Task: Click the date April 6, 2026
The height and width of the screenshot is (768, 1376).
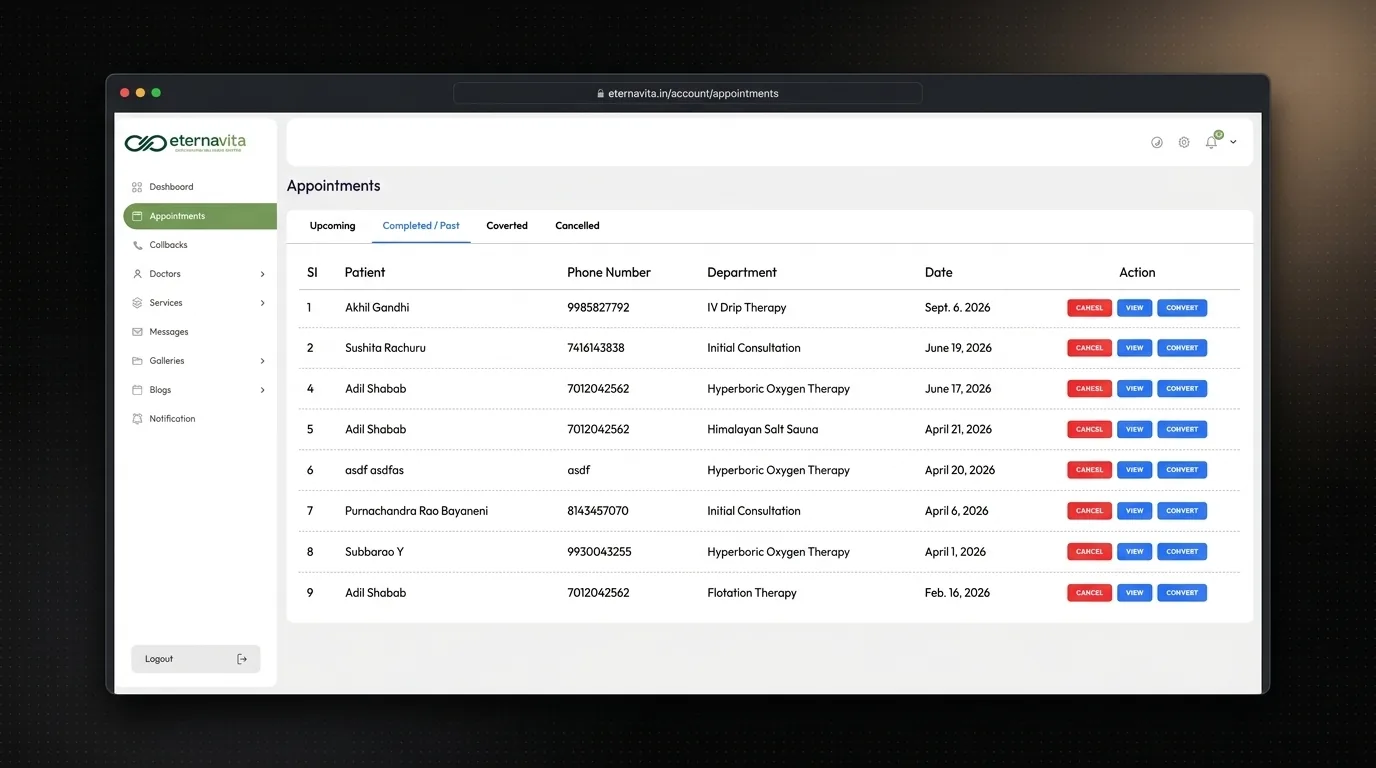Action: (x=956, y=511)
